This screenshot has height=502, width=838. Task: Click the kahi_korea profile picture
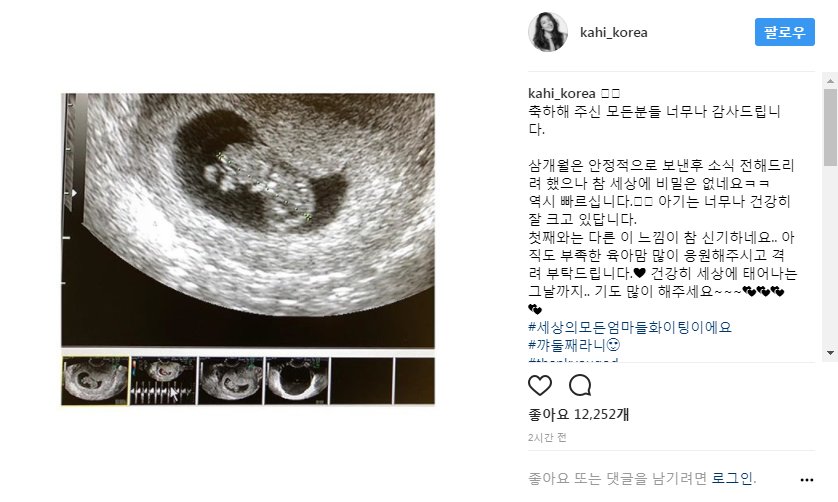coord(548,32)
